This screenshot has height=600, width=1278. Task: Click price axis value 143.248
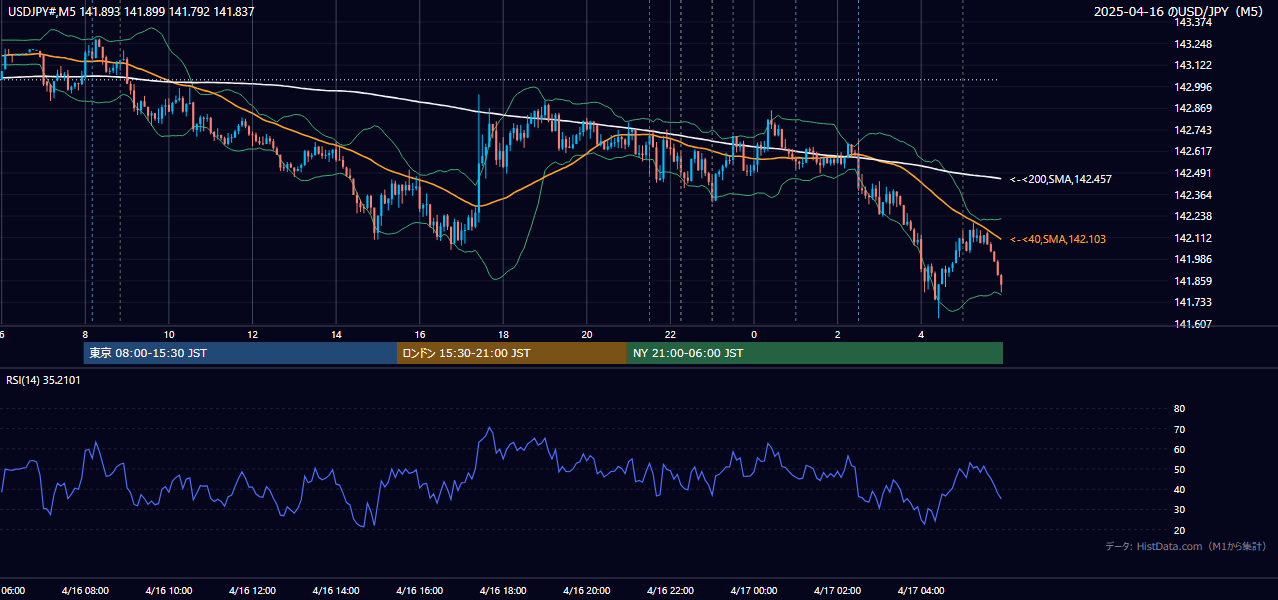click(1193, 44)
